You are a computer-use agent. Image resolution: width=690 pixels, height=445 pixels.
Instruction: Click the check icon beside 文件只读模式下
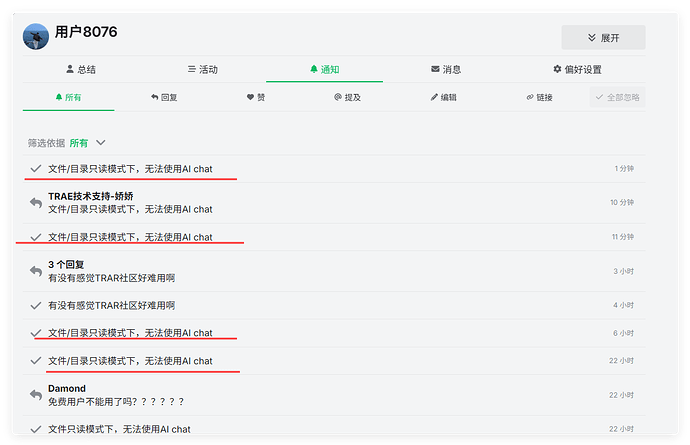click(x=36, y=429)
